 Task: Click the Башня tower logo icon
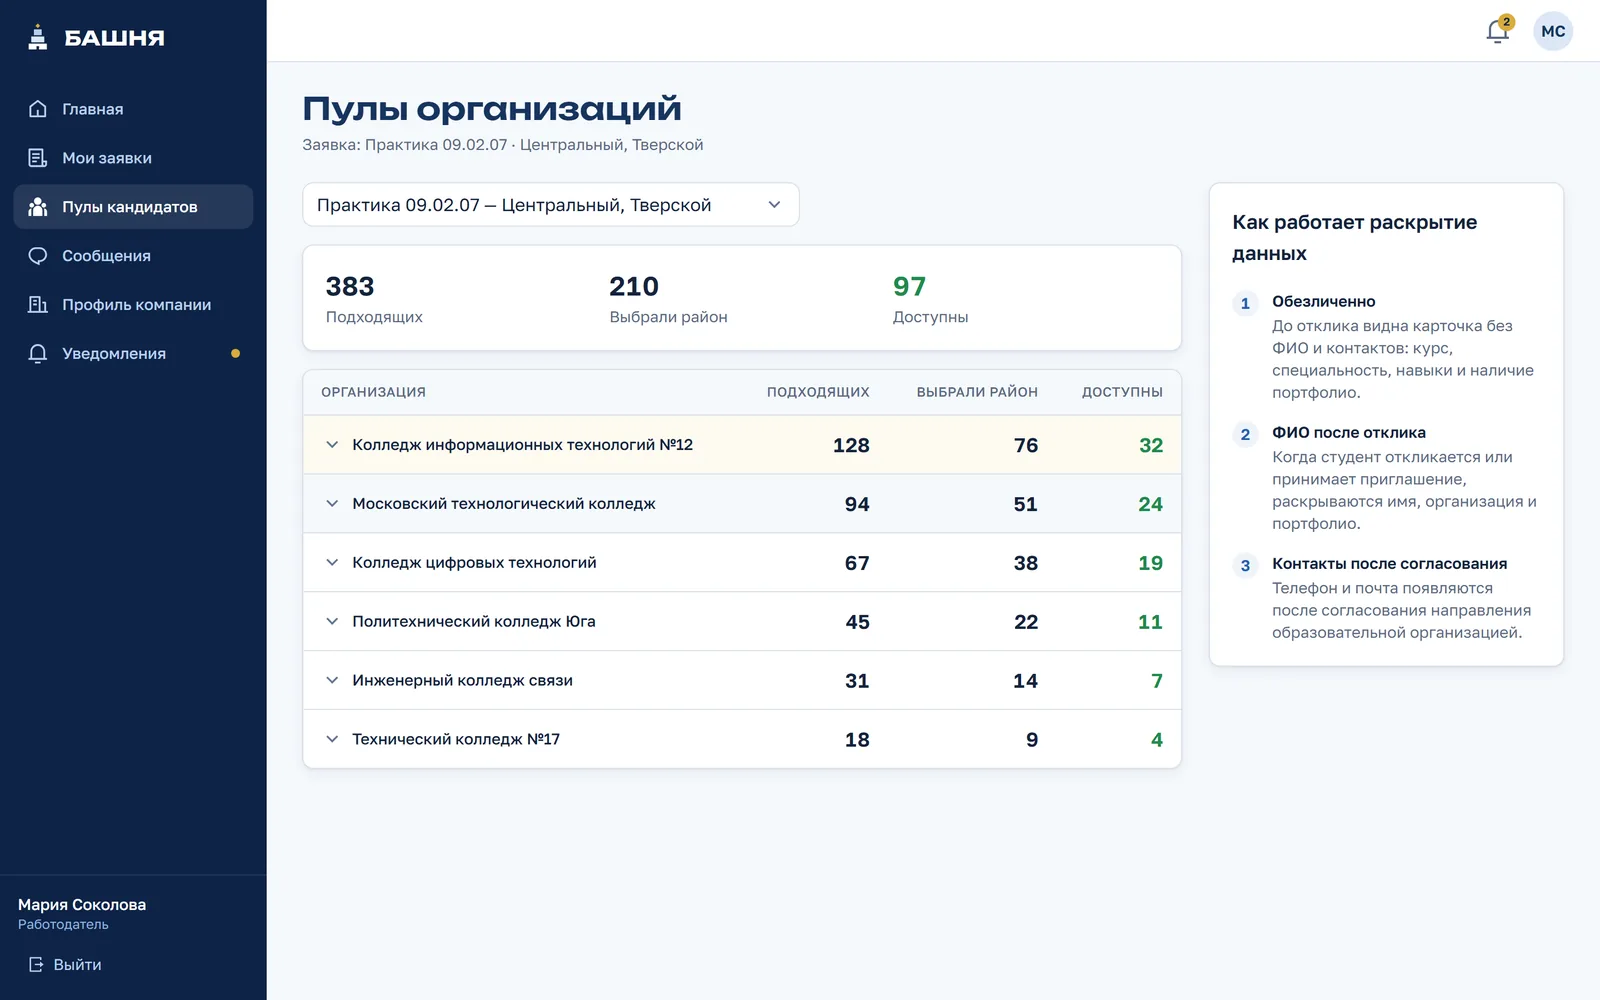(x=38, y=38)
